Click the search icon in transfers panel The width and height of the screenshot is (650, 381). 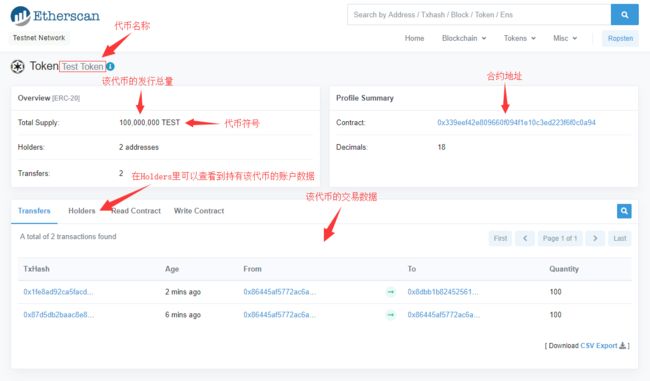coord(624,211)
